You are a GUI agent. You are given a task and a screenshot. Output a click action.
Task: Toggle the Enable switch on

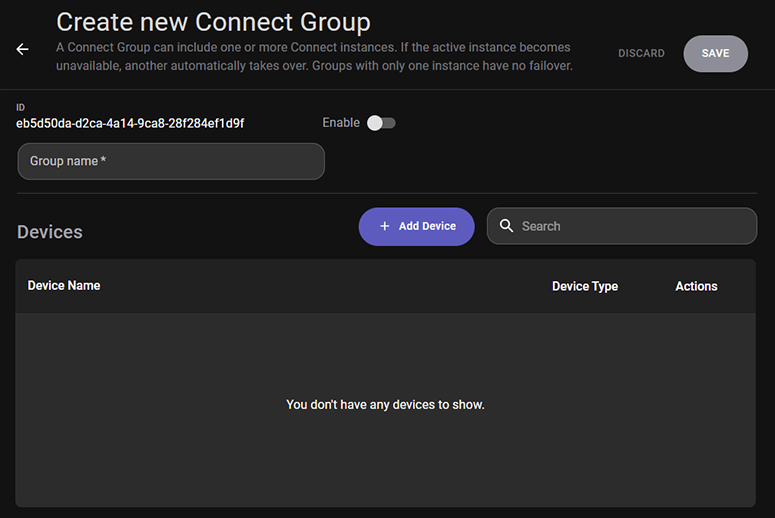[380, 123]
